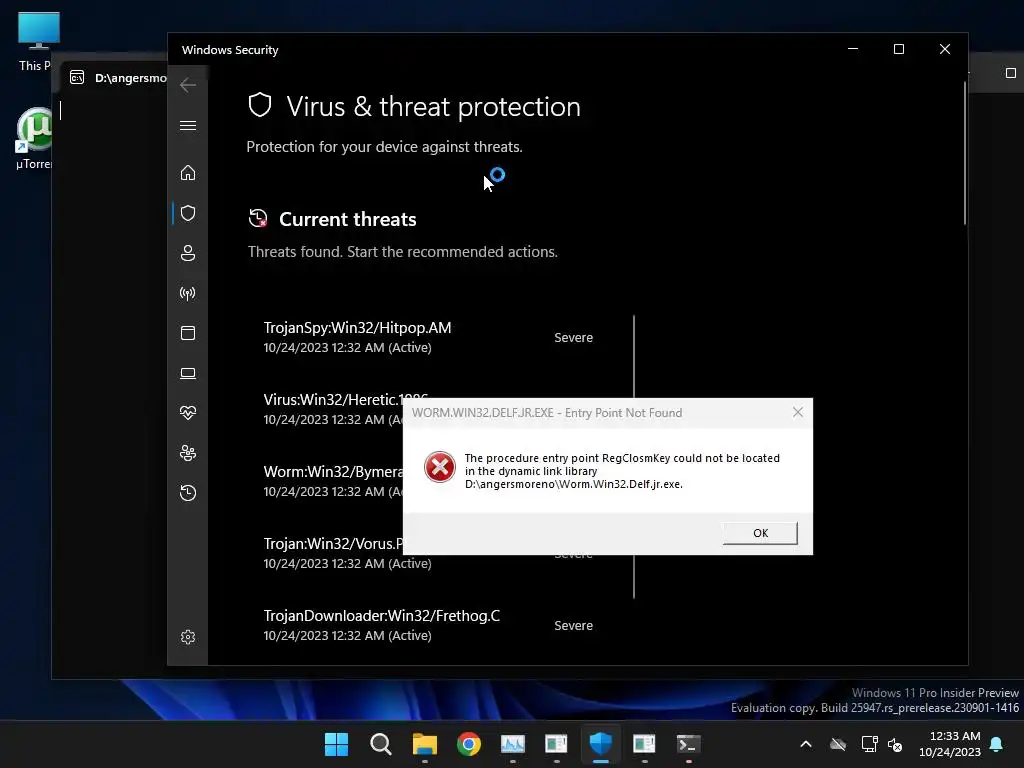Close the Entry Point Not Found error dialog
Image resolution: width=1024 pixels, height=768 pixels.
(x=797, y=412)
